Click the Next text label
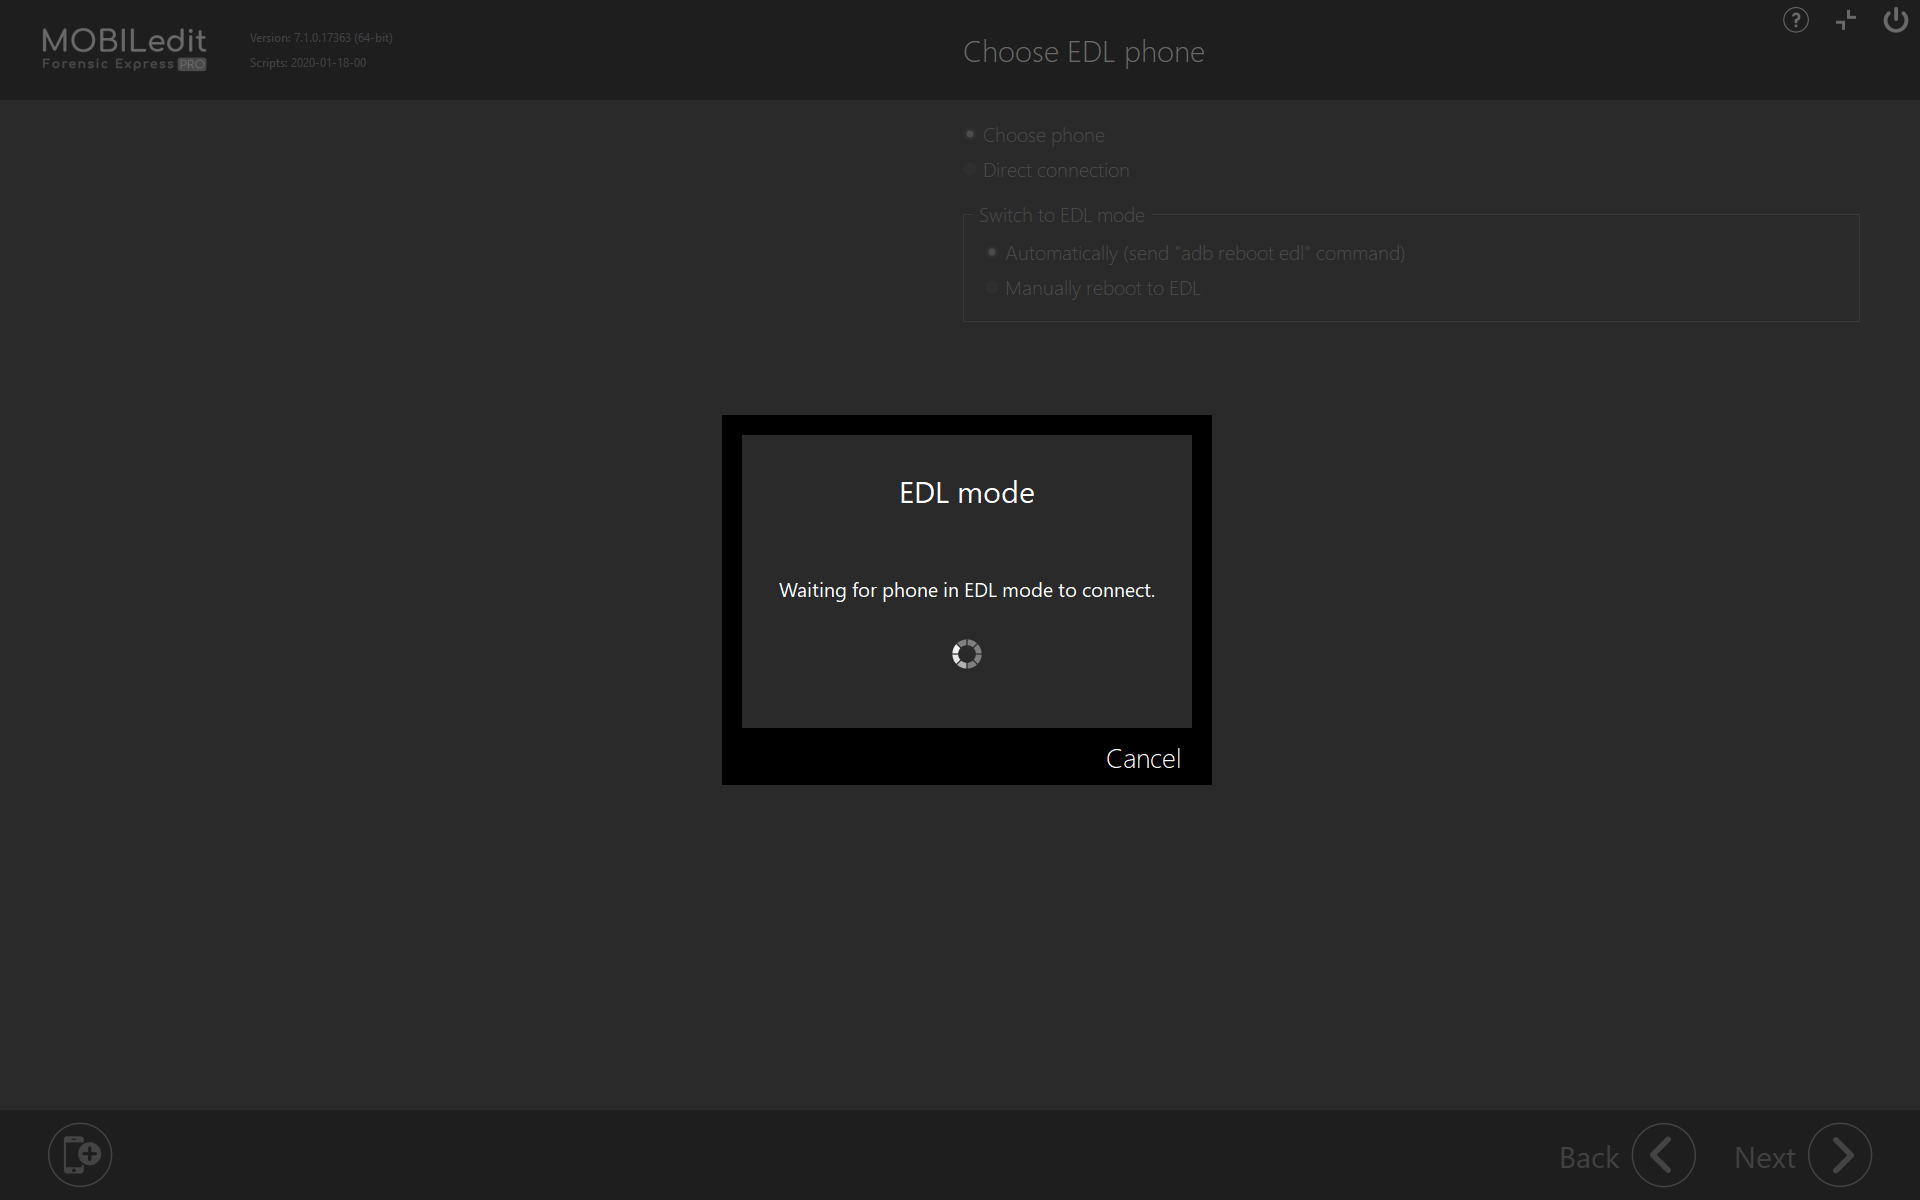This screenshot has width=1920, height=1200. click(x=1764, y=1158)
